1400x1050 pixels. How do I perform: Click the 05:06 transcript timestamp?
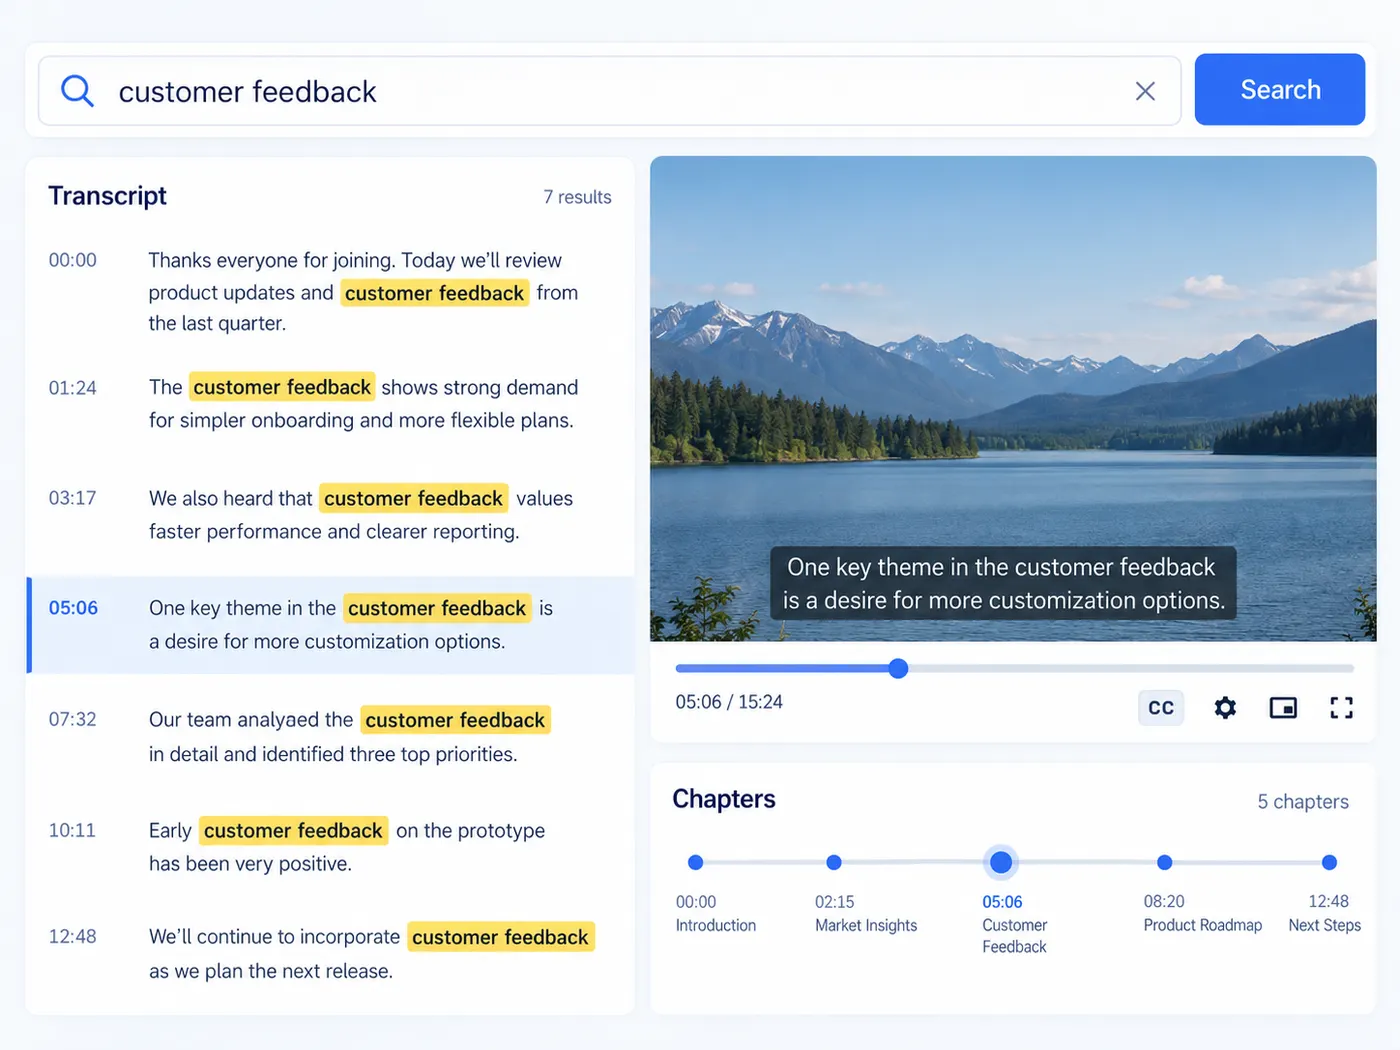click(x=74, y=608)
